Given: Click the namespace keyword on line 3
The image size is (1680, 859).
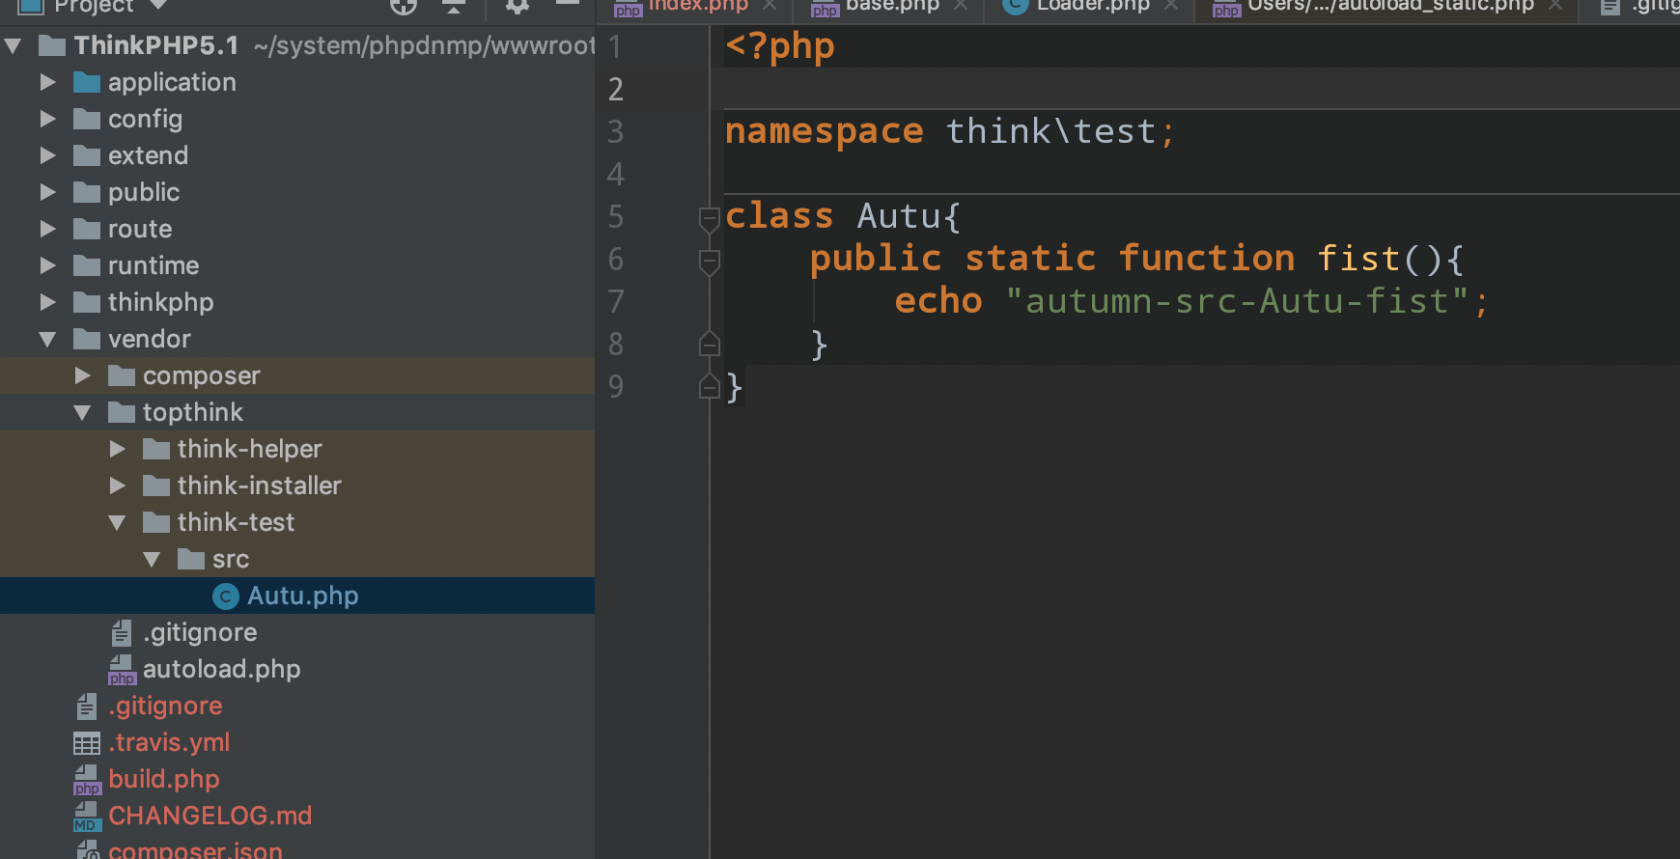Looking at the screenshot, I should point(824,132).
